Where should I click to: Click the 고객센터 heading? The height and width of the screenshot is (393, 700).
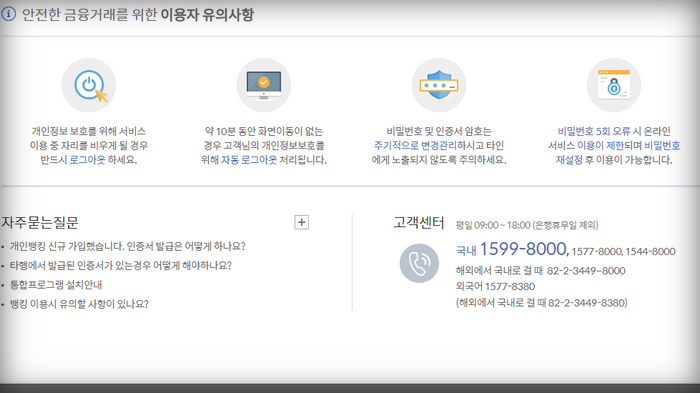tap(419, 222)
